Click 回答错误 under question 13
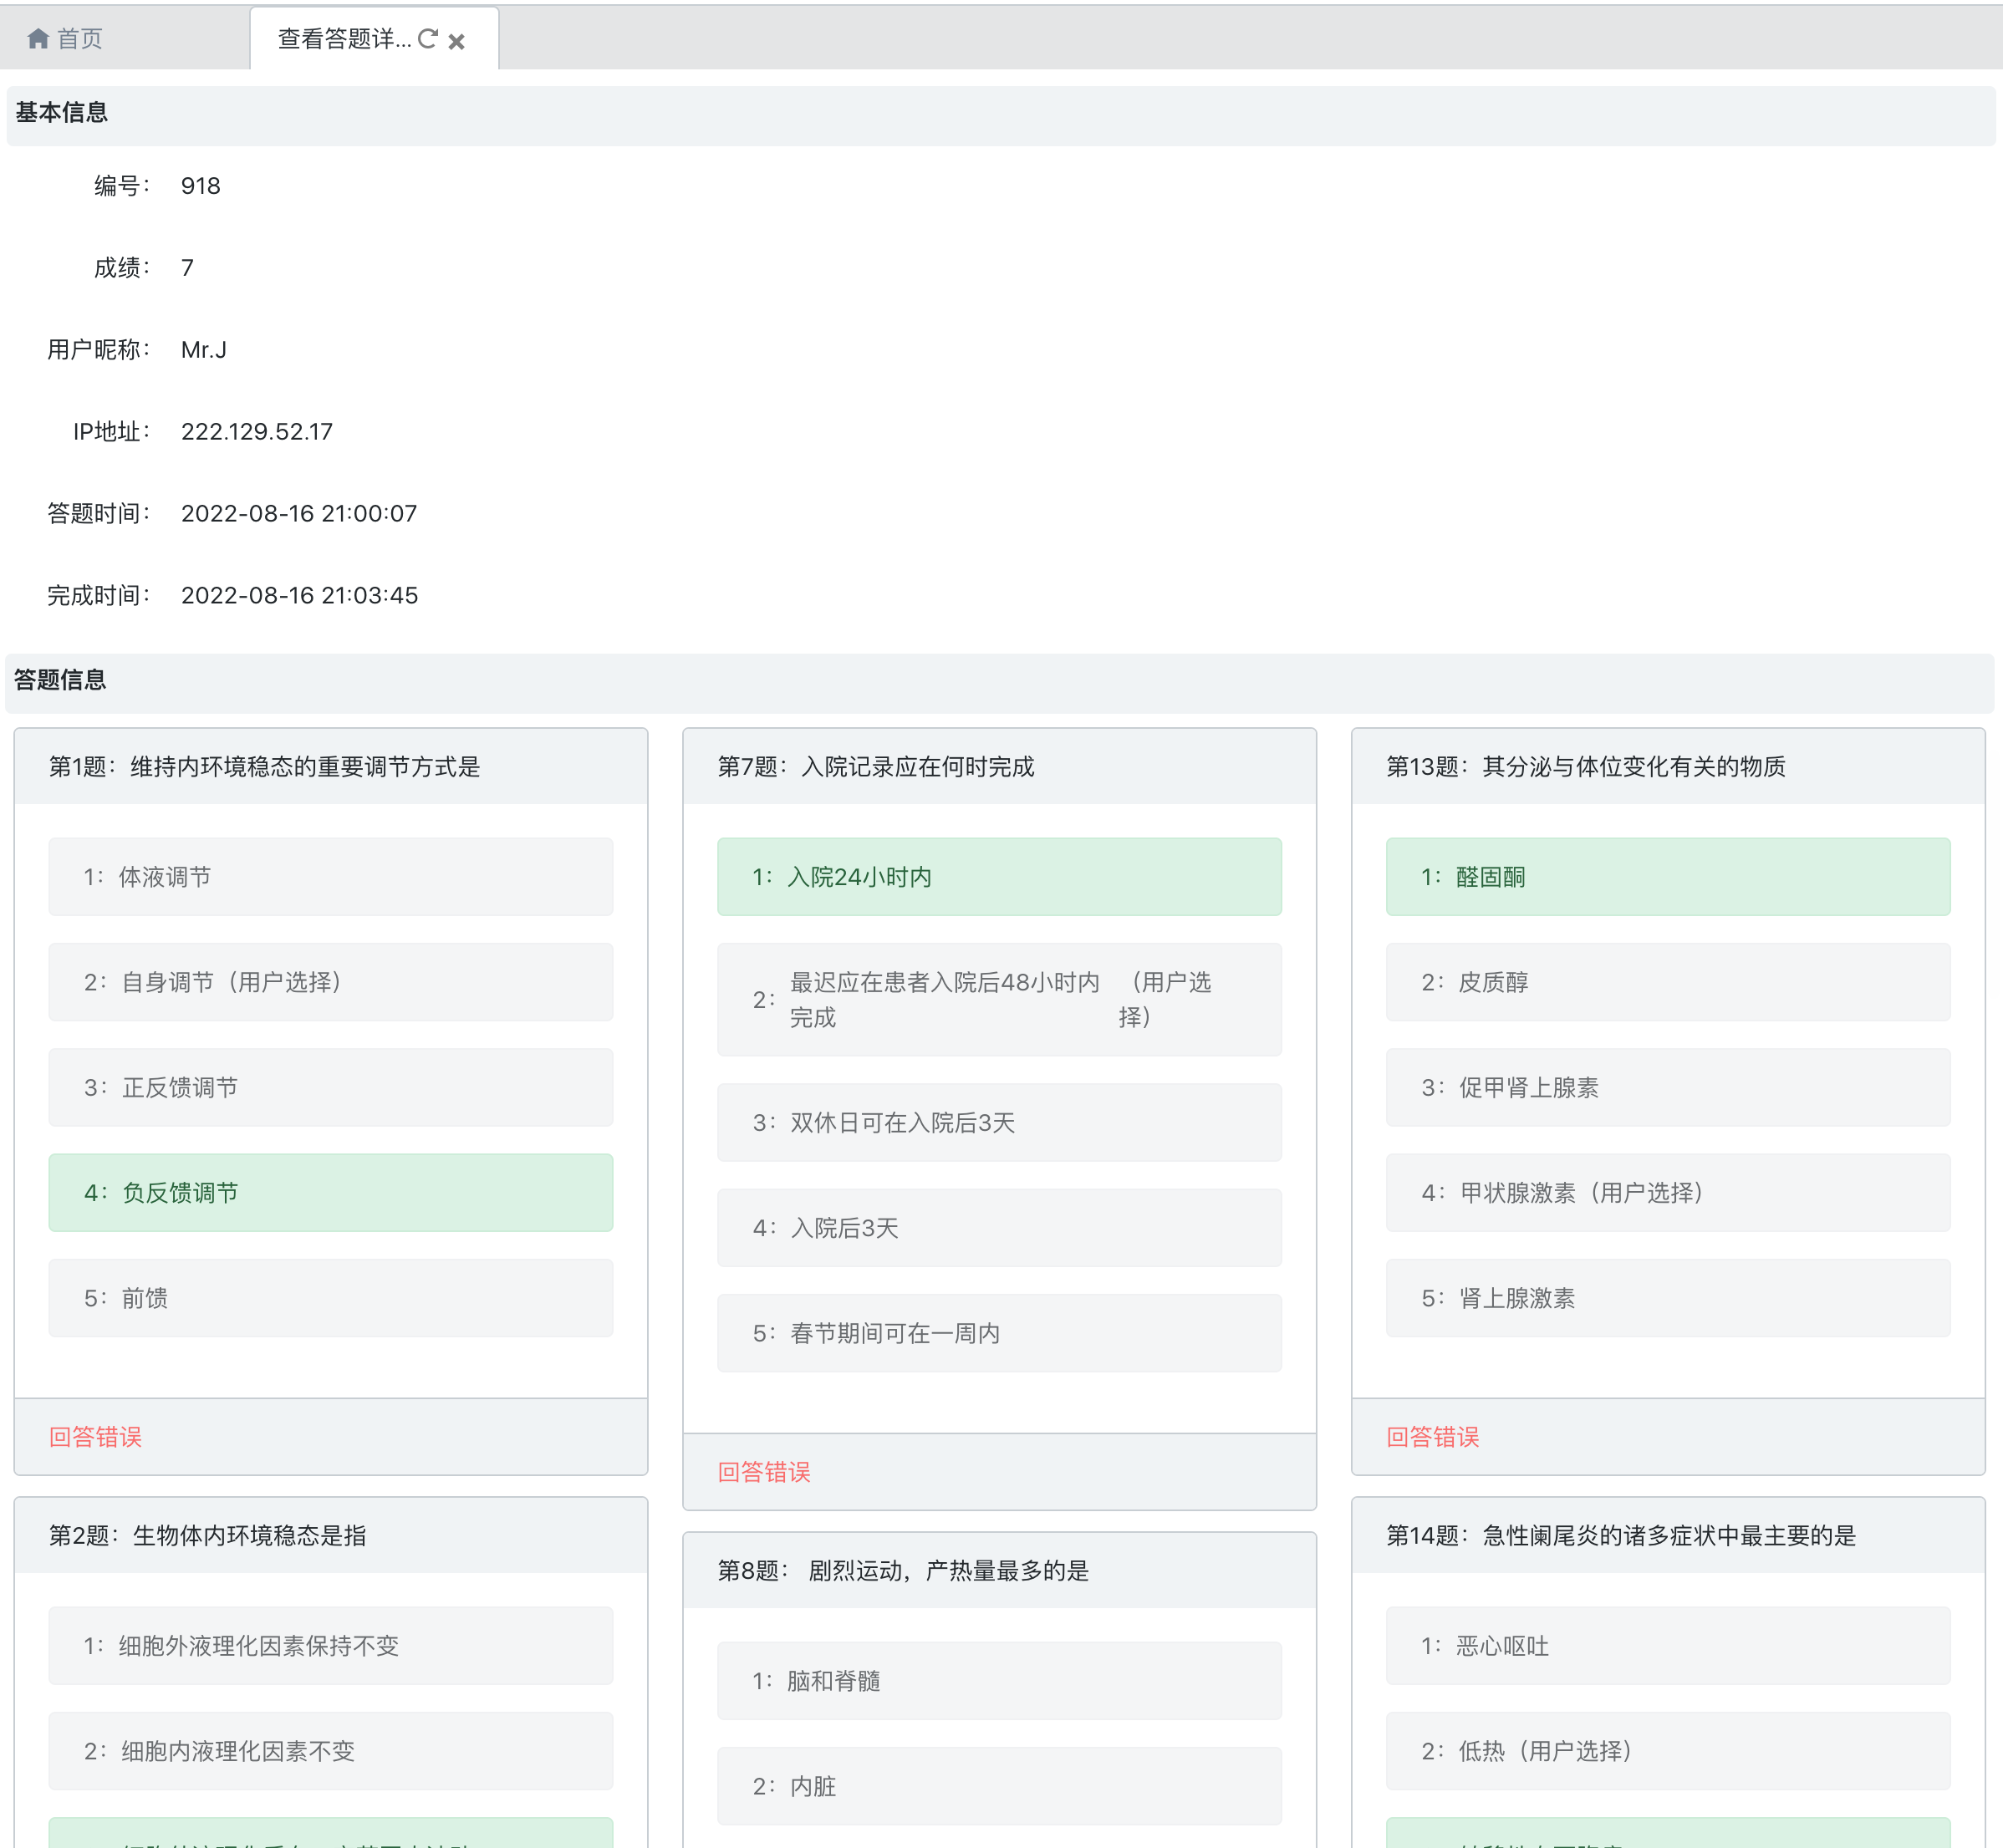 [x=1432, y=1437]
